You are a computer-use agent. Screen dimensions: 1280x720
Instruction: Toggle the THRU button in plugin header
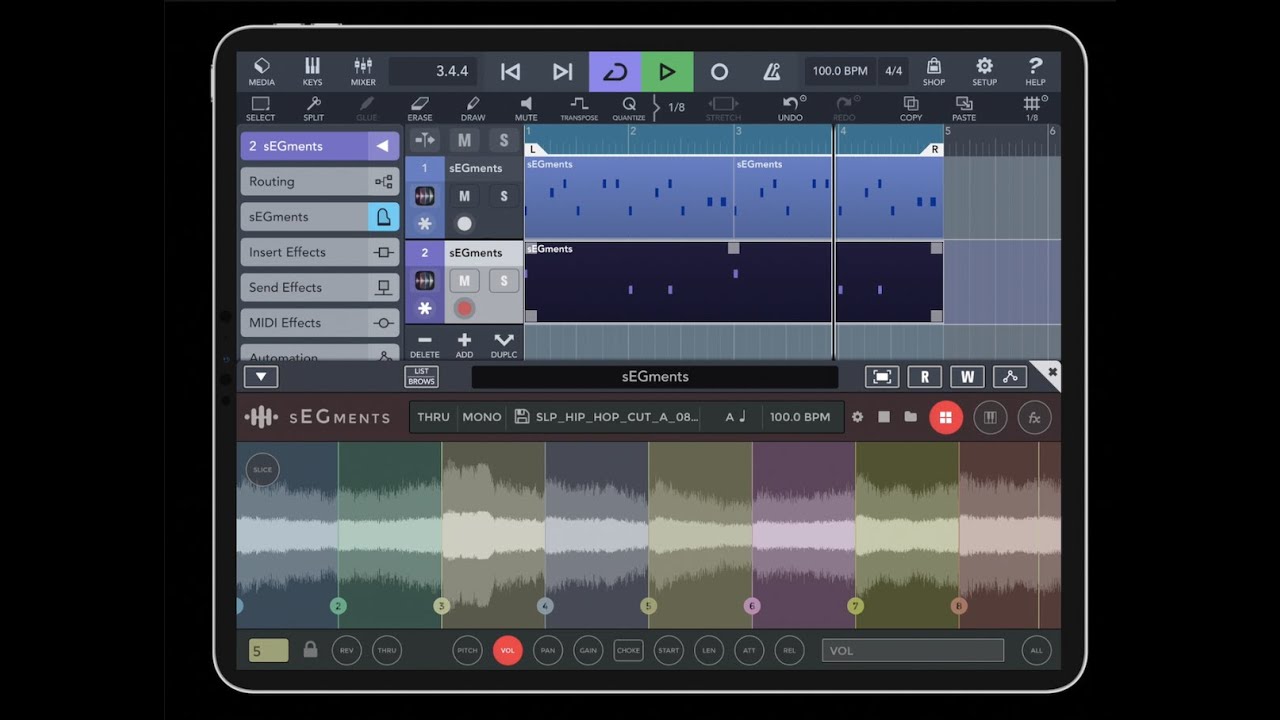pyautogui.click(x=433, y=417)
